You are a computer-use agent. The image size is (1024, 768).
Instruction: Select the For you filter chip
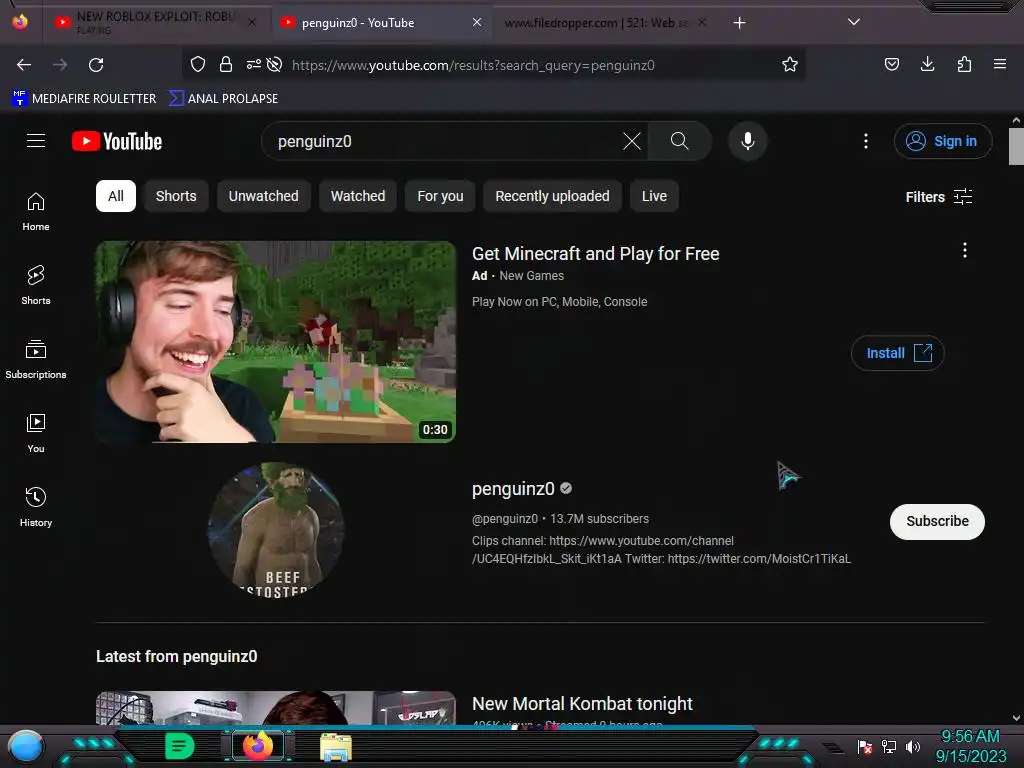click(x=440, y=196)
